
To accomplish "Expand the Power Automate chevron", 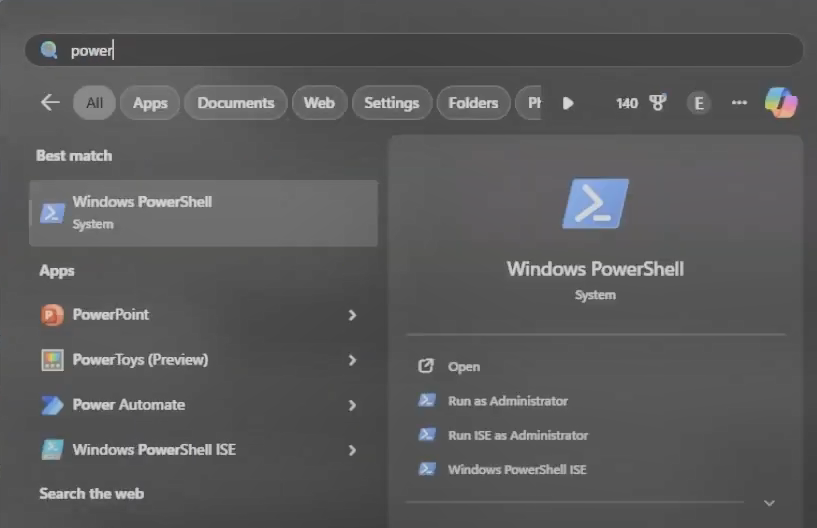I will 353,405.
